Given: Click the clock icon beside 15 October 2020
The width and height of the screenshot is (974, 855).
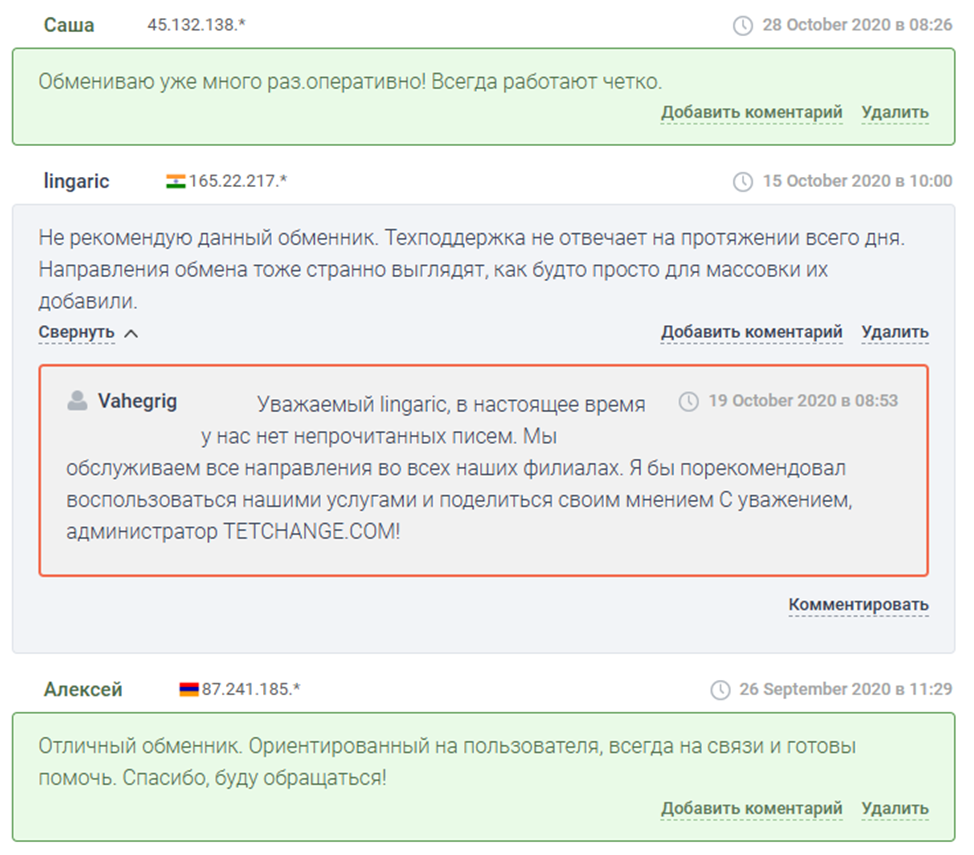Looking at the screenshot, I should pos(743,181).
